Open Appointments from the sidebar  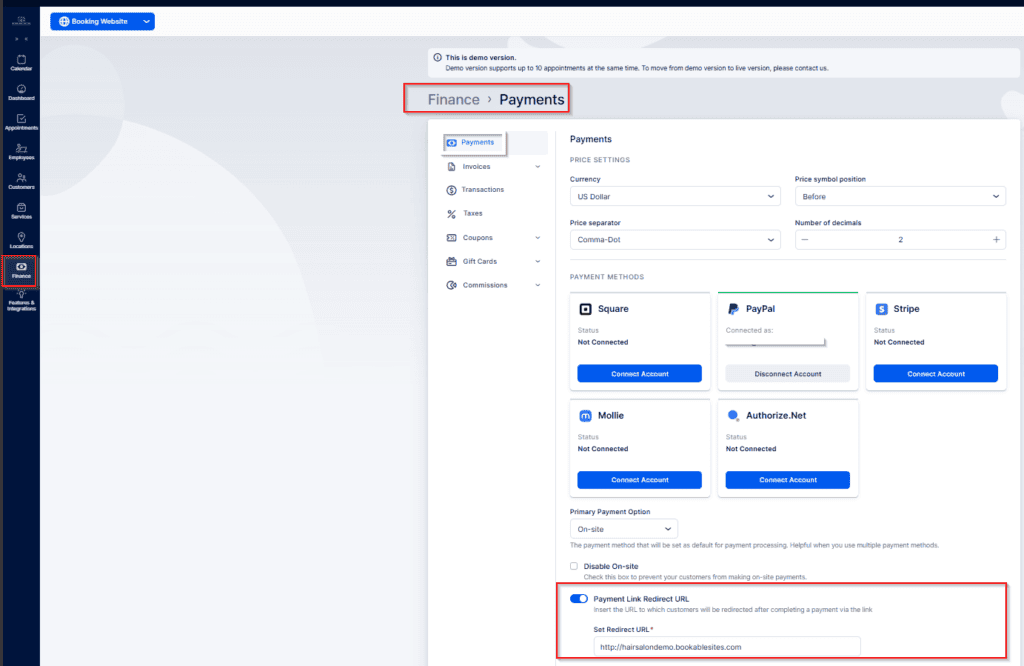pos(21,122)
